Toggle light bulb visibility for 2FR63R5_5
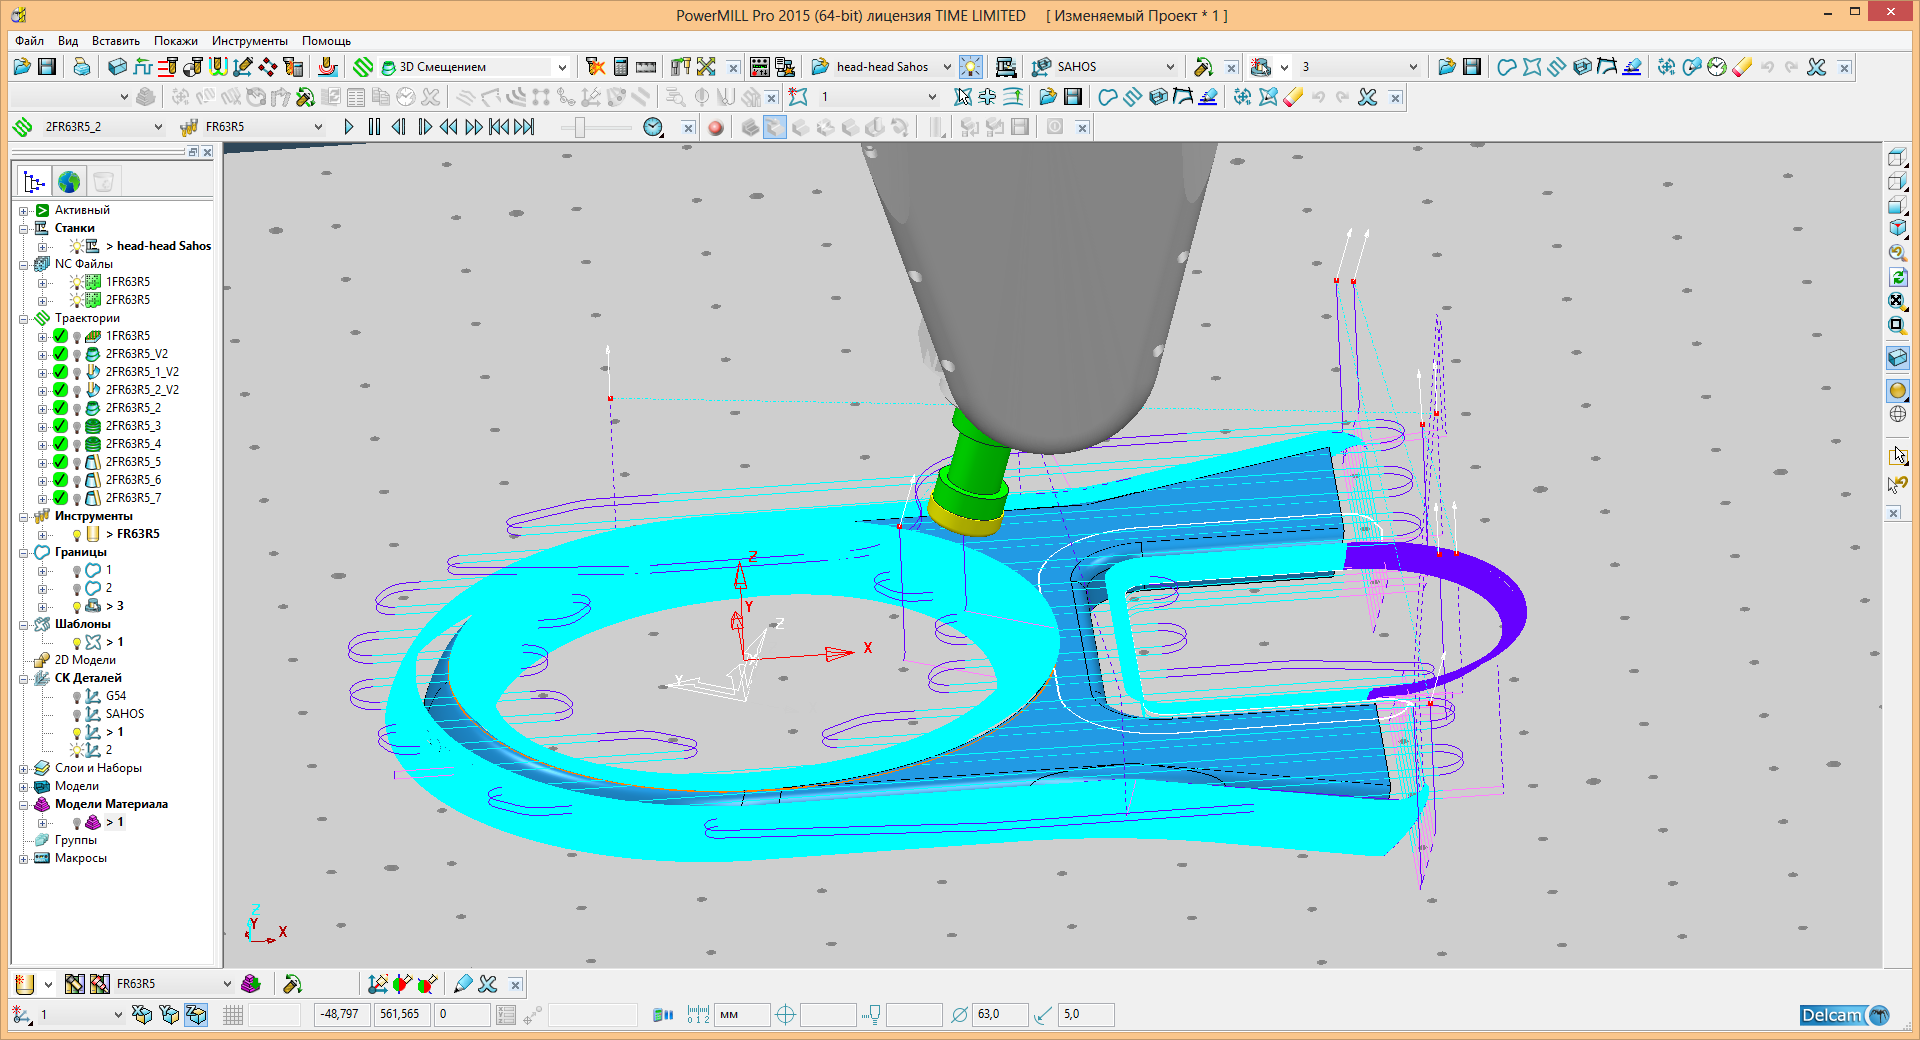The width and height of the screenshot is (1920, 1040). pyautogui.click(x=77, y=463)
